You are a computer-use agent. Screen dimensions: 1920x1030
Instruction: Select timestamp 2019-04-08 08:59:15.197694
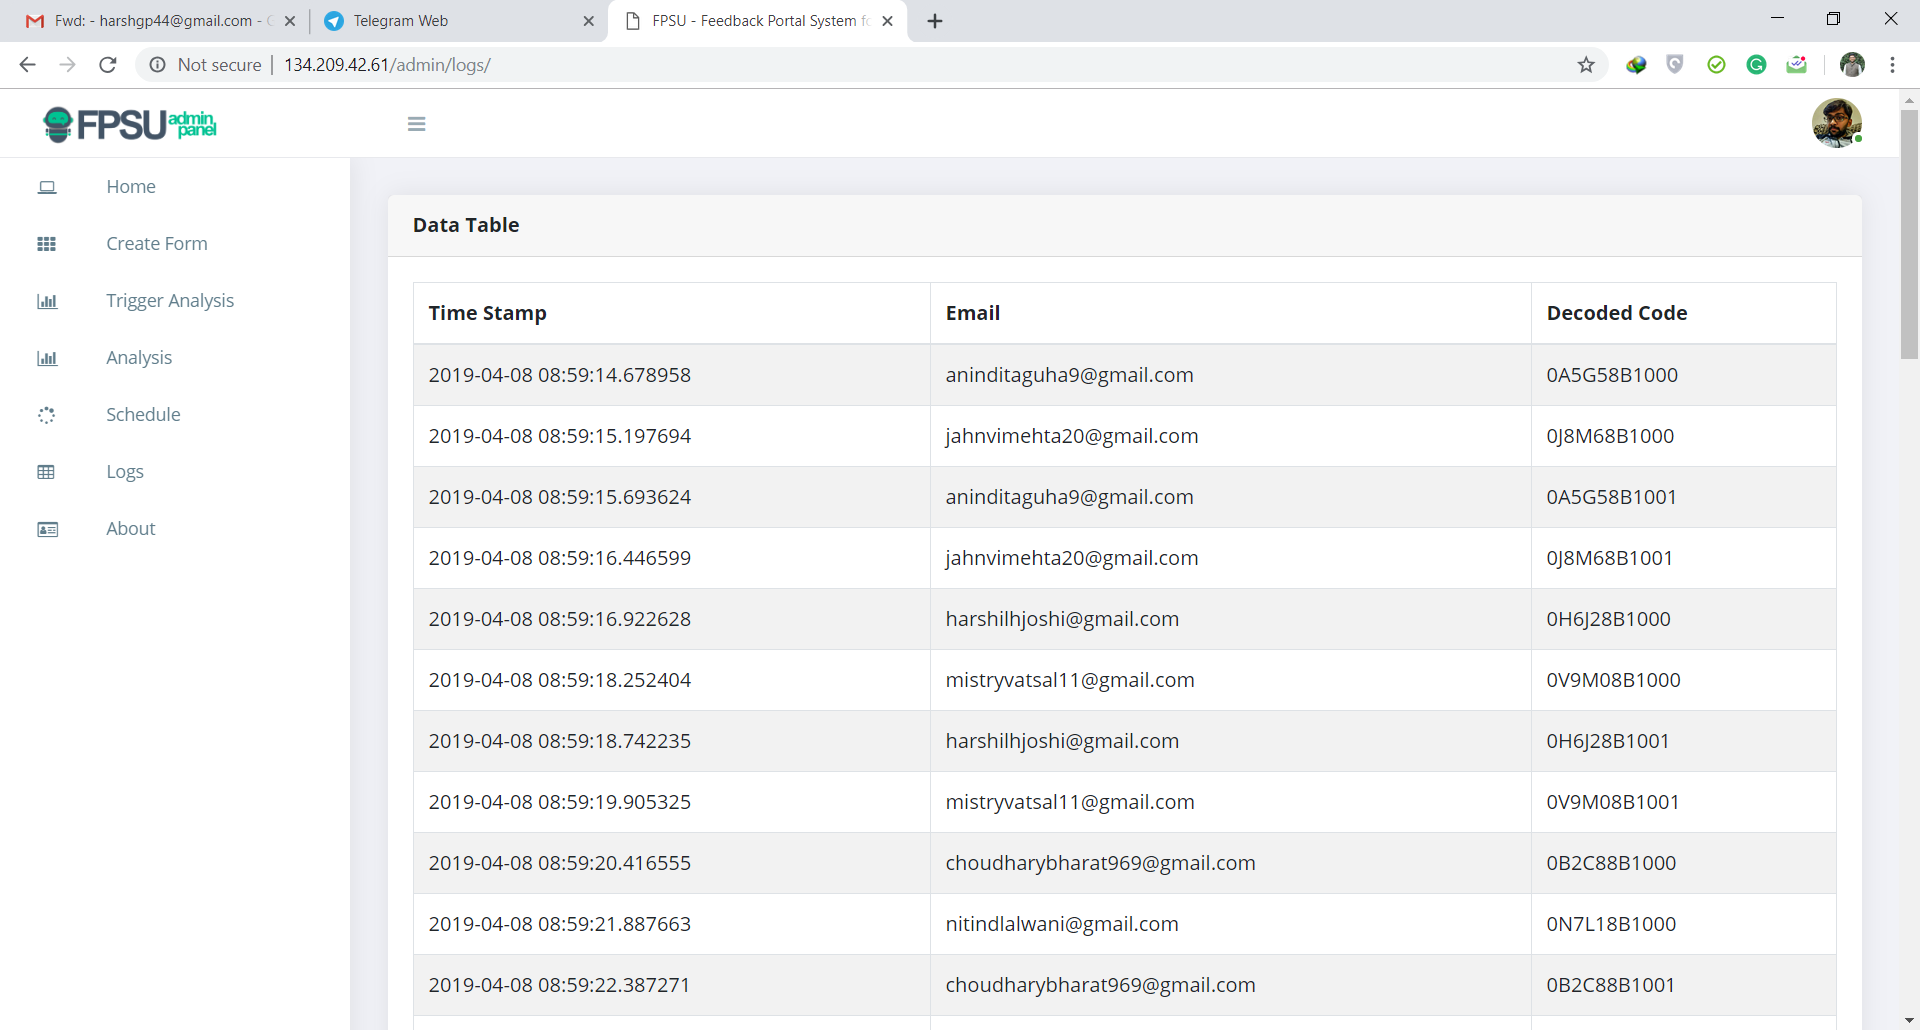560,436
